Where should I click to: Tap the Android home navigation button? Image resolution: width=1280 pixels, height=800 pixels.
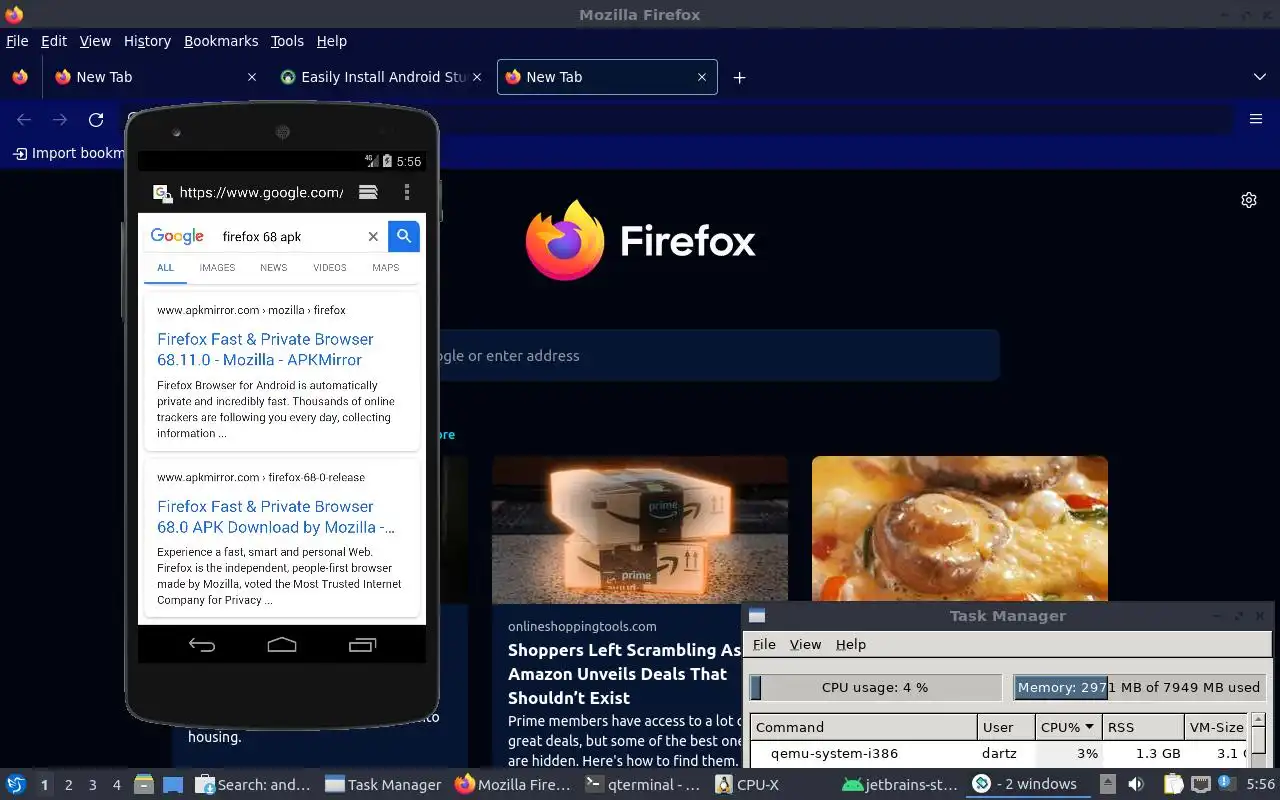(x=282, y=645)
